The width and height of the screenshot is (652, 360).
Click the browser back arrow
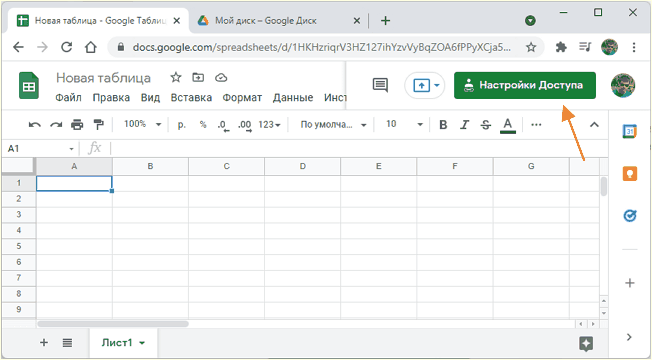[x=18, y=47]
